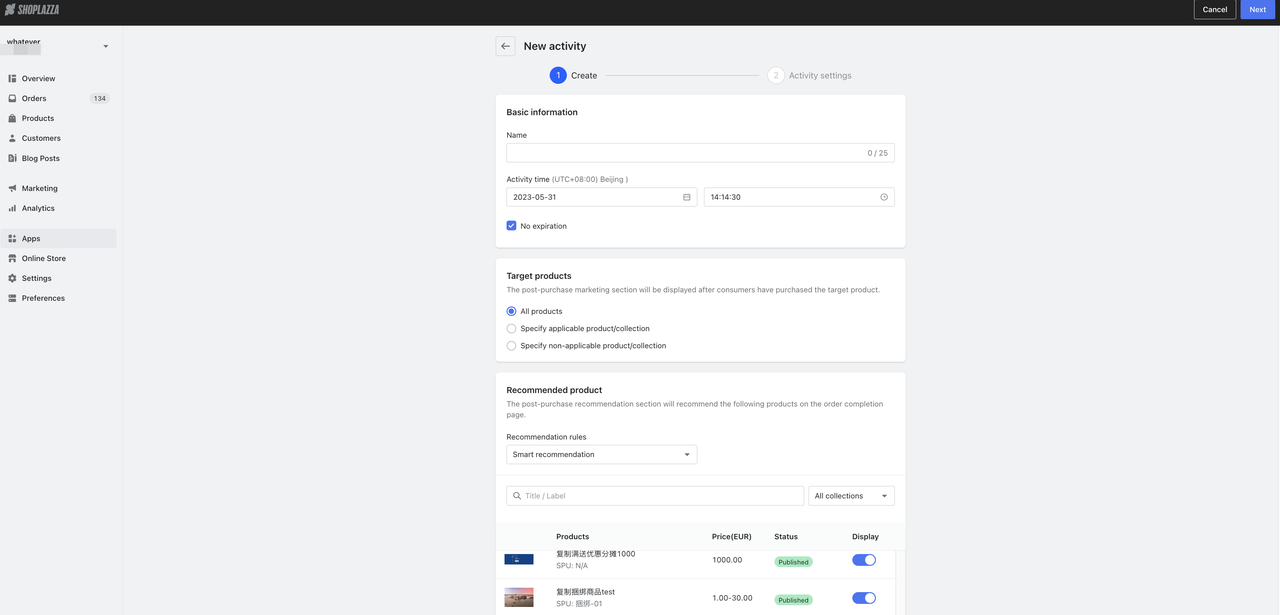Select Specify applicable product/collection radio
The width and height of the screenshot is (1280, 615).
tap(512, 328)
